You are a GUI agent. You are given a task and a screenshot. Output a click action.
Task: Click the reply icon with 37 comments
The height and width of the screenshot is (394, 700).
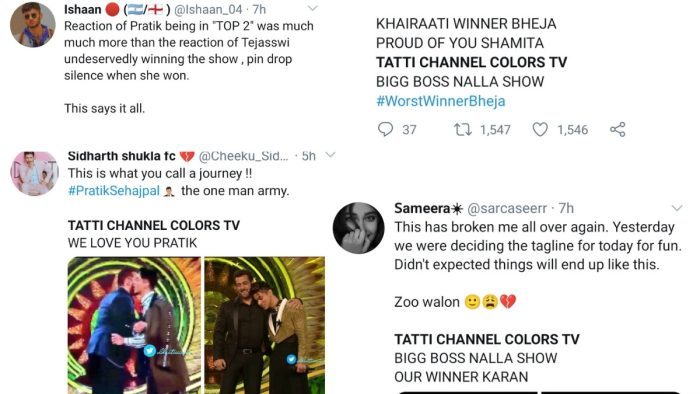point(385,129)
